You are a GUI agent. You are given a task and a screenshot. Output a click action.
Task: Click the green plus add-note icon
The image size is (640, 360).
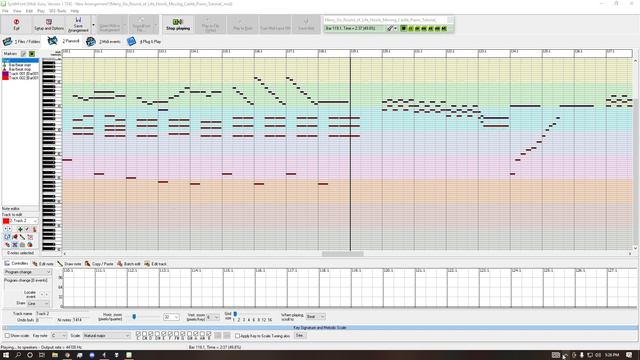[x=20, y=229]
